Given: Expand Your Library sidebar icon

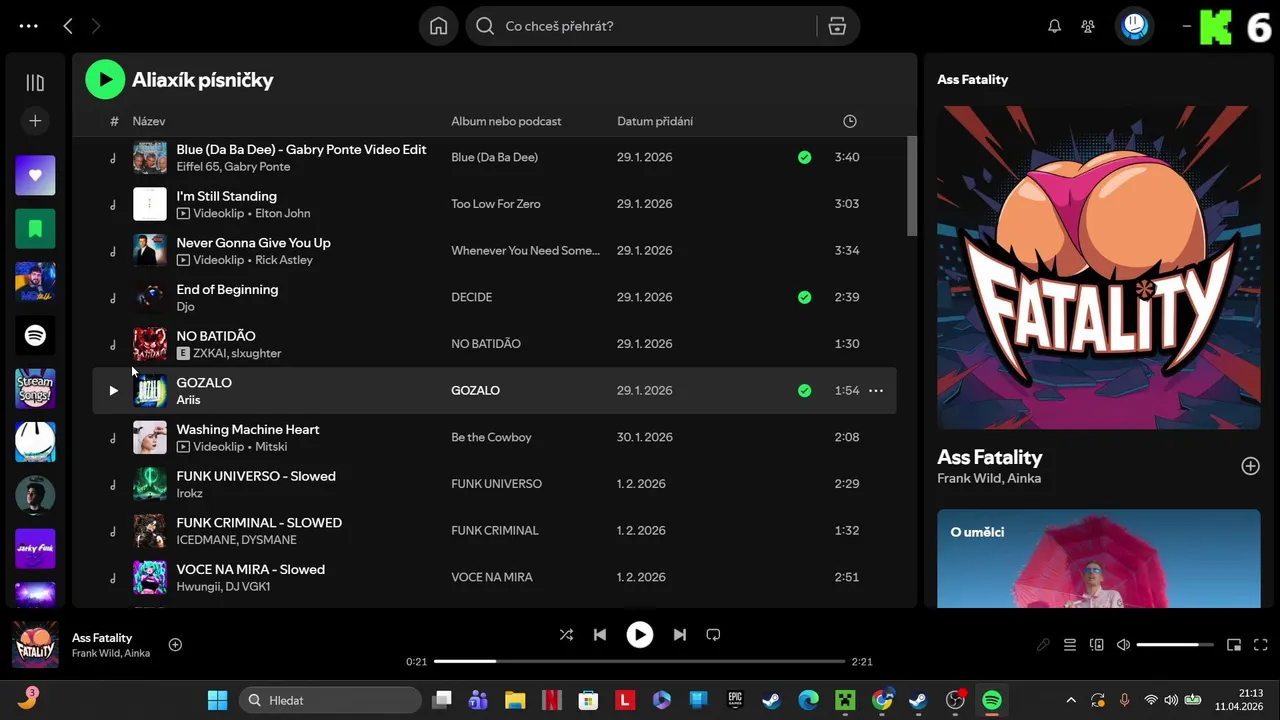Looking at the screenshot, I should point(35,83).
